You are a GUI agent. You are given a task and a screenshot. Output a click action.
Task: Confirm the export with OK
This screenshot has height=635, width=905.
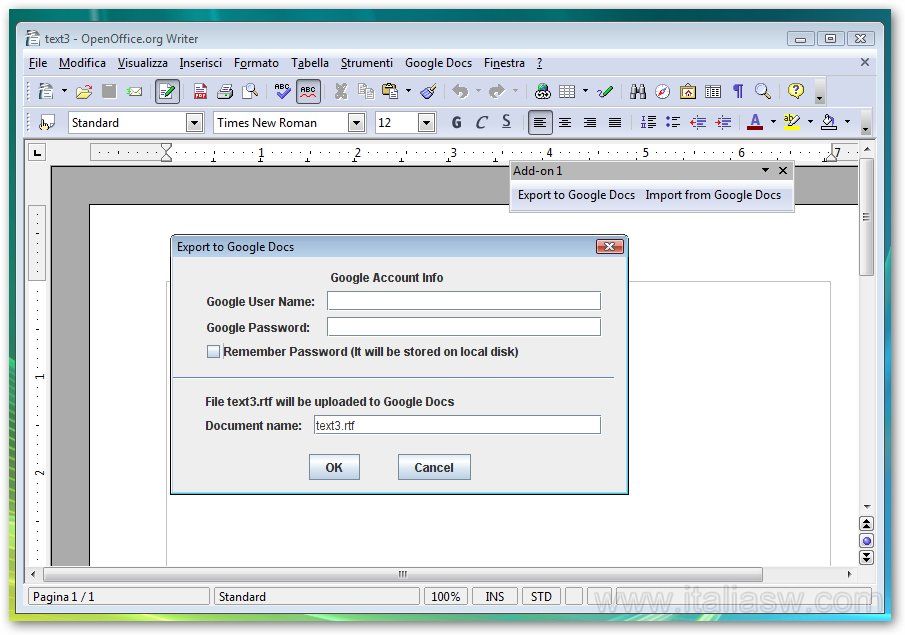[334, 467]
